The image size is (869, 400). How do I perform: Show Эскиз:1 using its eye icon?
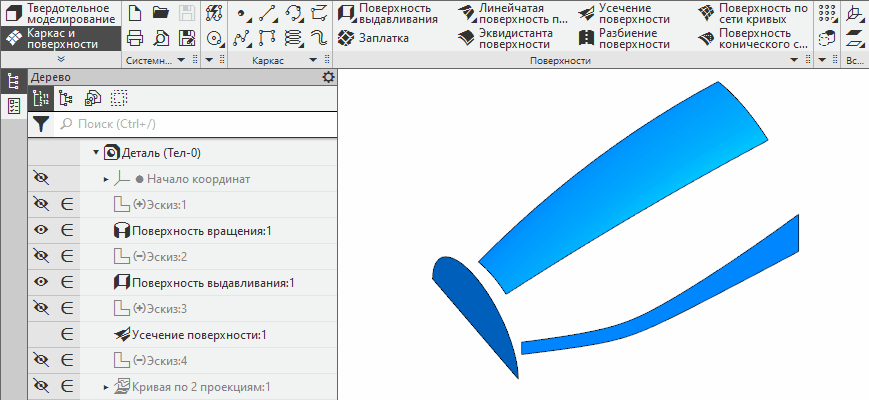pyautogui.click(x=41, y=204)
